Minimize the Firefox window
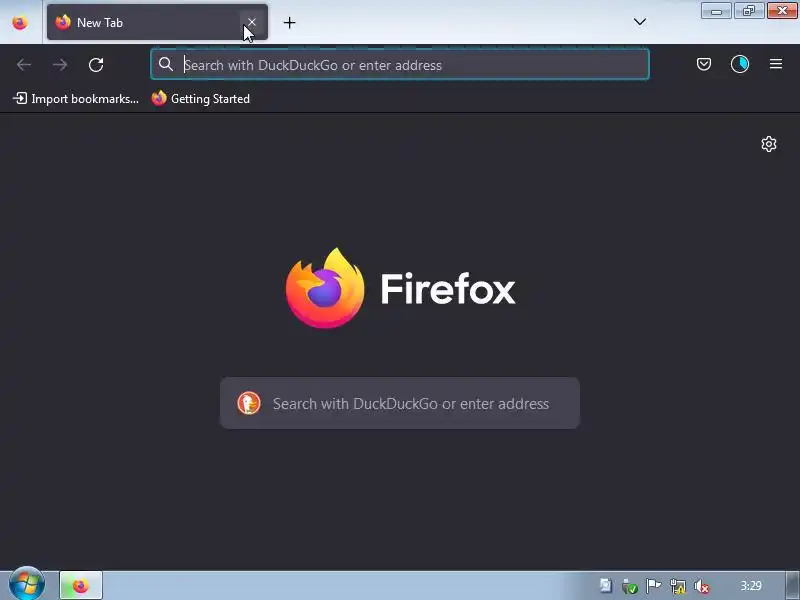Screen dimensions: 800x600 point(716,11)
